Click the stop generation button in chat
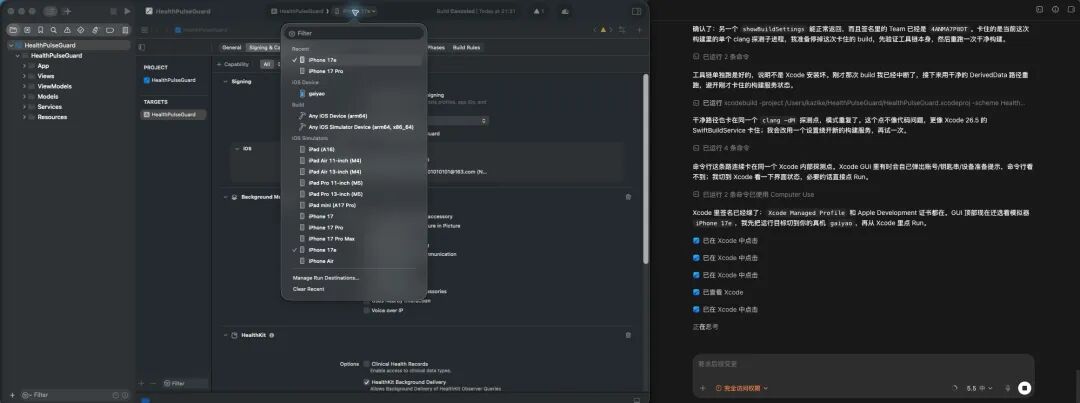Screen dimensions: 1080x403 click(1025, 388)
